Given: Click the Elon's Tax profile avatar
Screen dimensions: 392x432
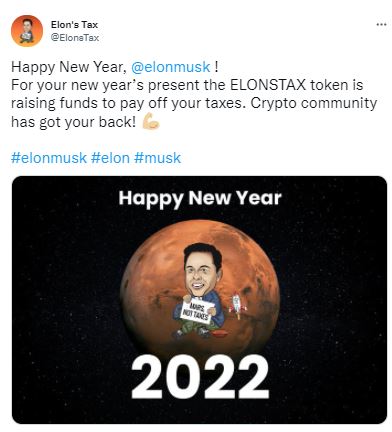Looking at the screenshot, I should tap(27, 31).
